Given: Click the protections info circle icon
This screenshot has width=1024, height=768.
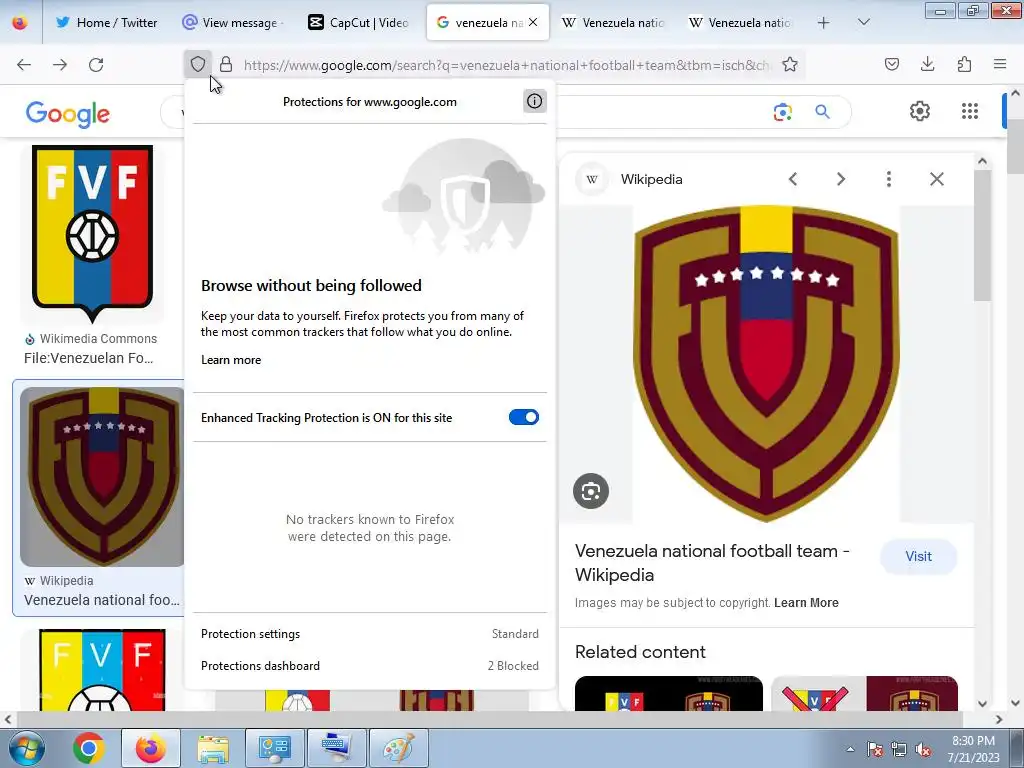Looking at the screenshot, I should click(x=535, y=101).
